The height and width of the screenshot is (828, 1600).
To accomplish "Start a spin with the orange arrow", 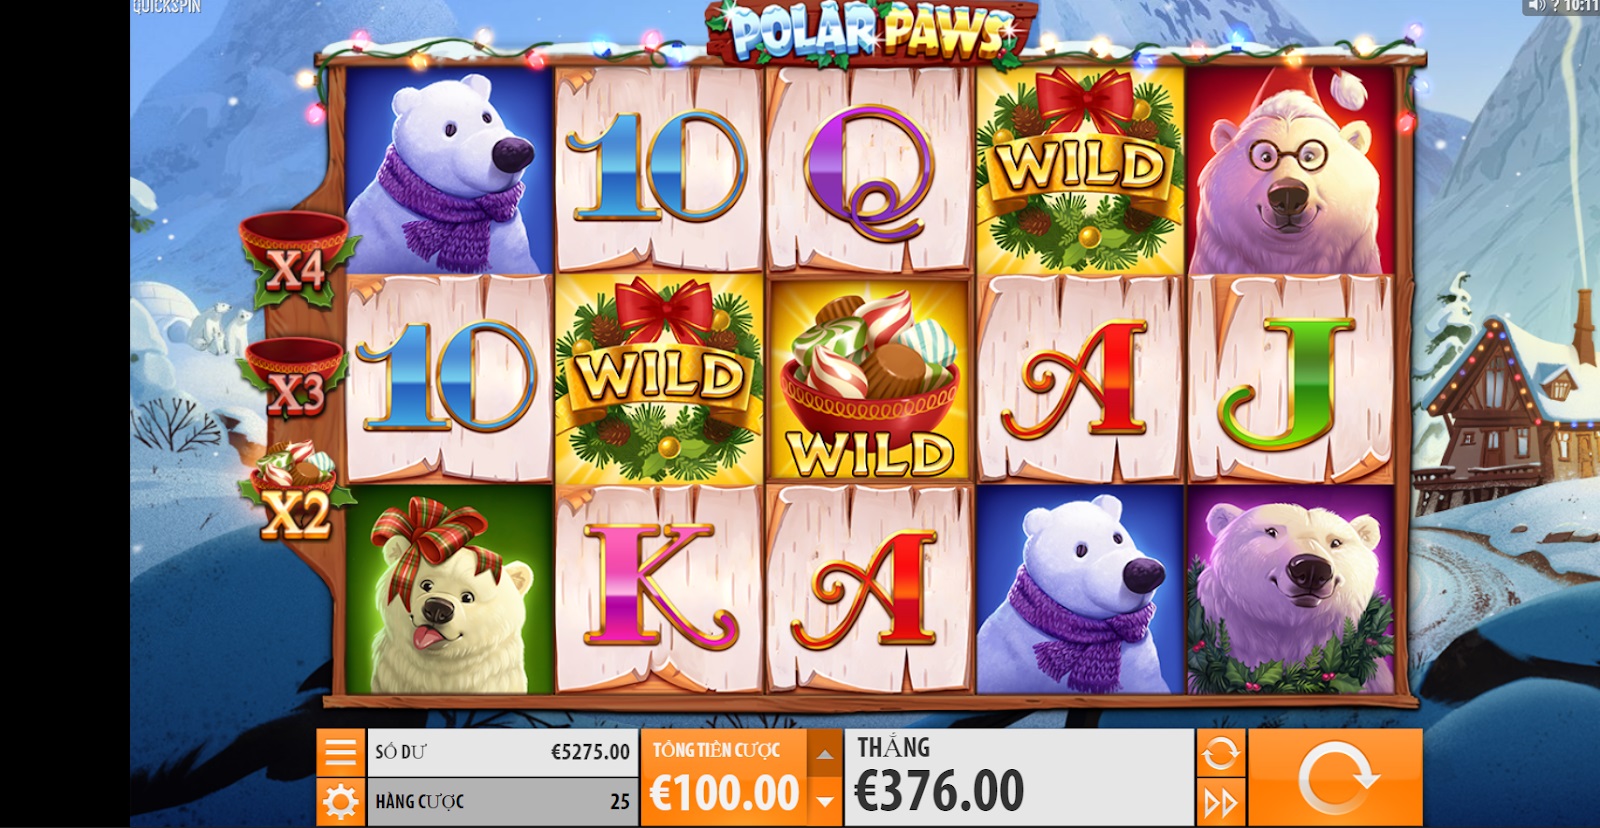I will [1335, 777].
